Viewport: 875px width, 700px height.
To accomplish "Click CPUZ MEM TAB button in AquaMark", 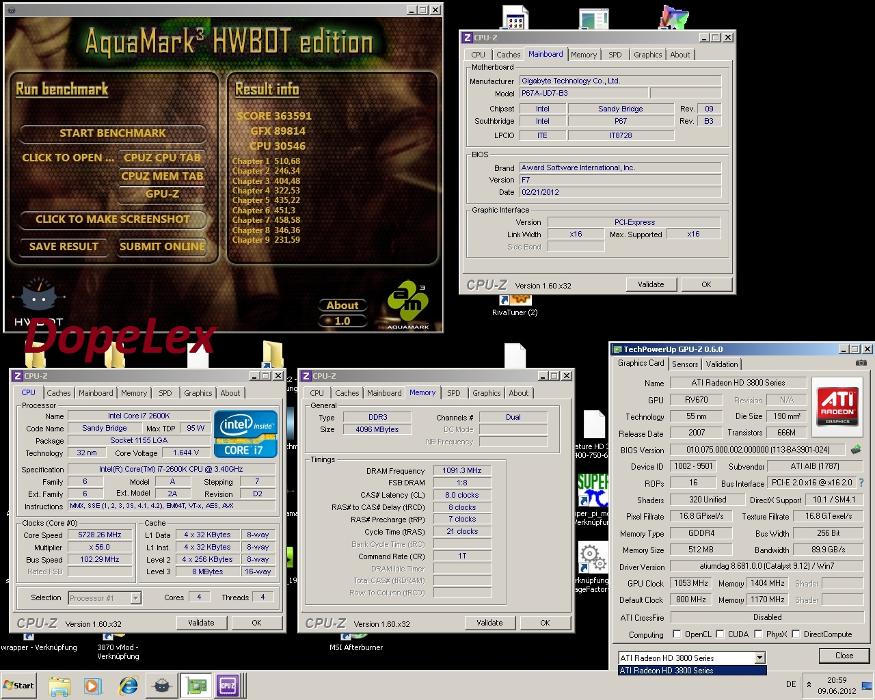I will click(x=162, y=176).
